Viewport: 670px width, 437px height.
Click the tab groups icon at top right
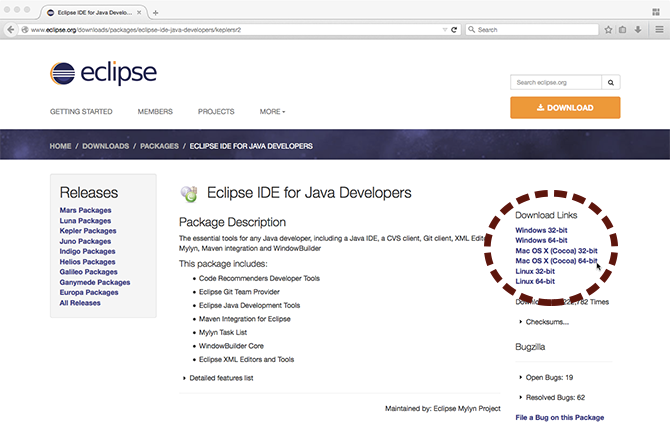click(656, 12)
